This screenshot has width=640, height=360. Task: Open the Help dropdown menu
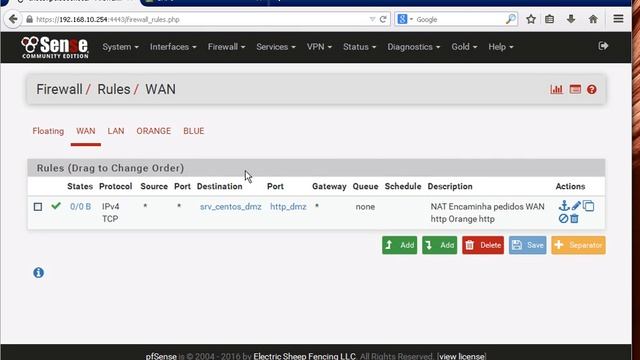coord(501,47)
